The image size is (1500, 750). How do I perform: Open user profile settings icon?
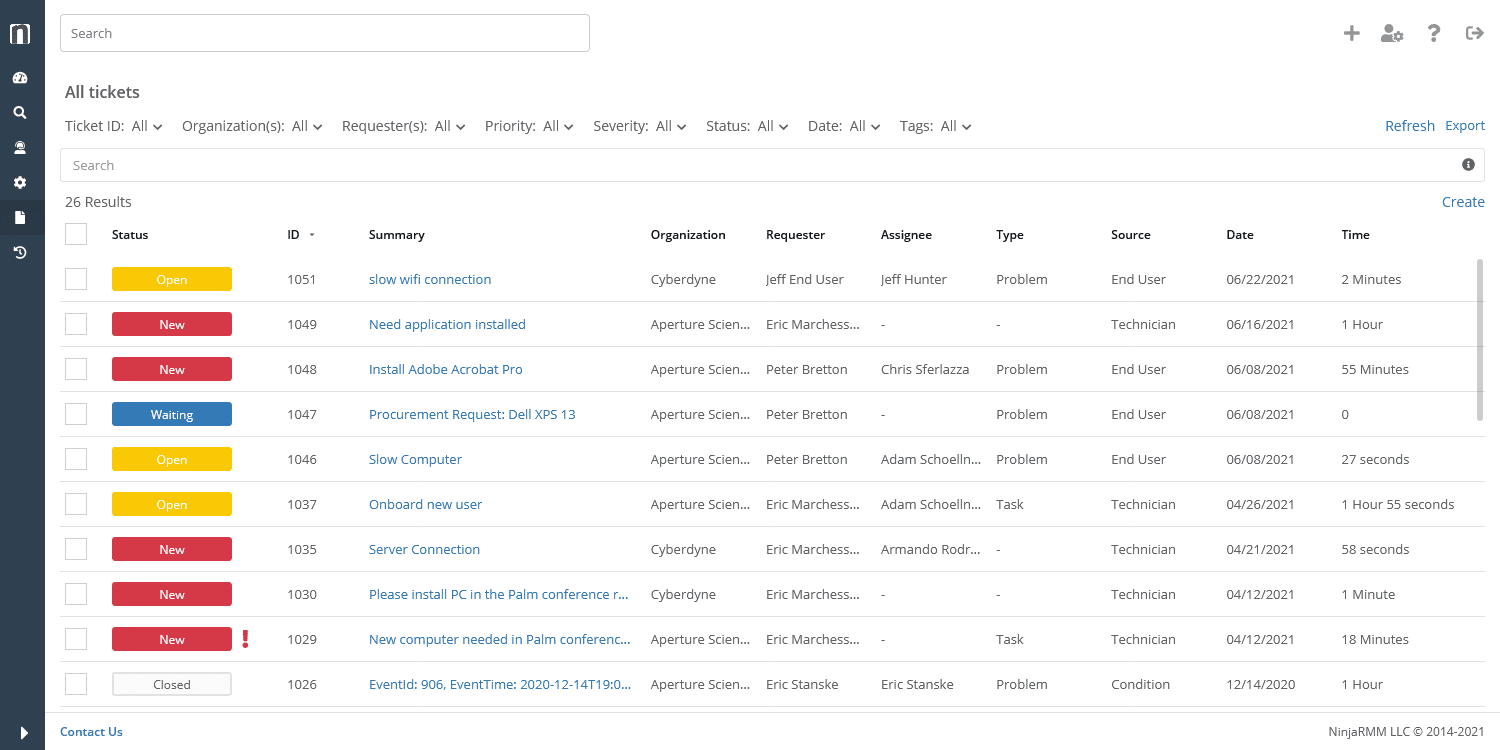[1392, 33]
